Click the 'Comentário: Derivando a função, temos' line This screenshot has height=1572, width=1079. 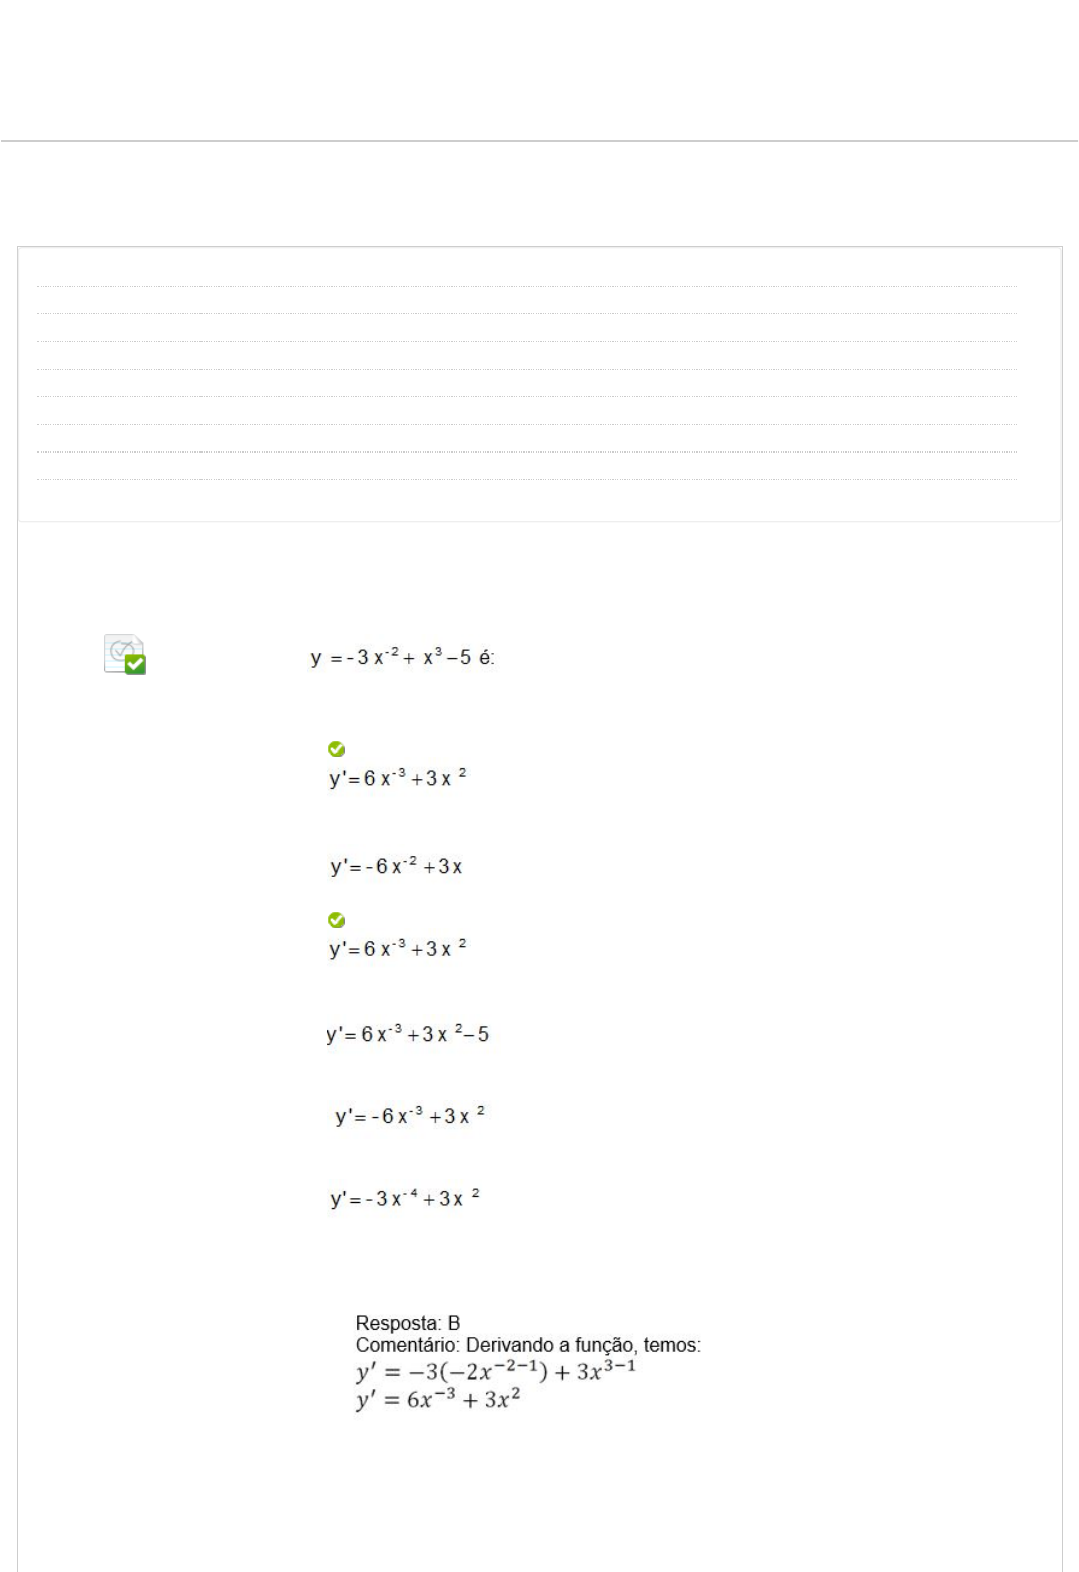[528, 1345]
